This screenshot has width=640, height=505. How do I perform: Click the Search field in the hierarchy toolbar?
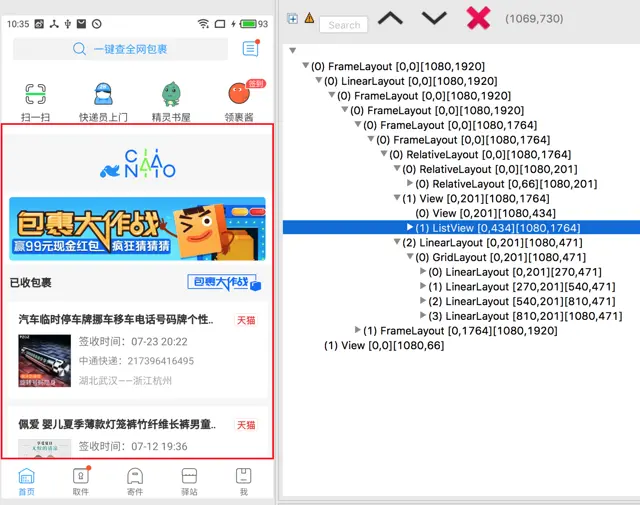(x=344, y=25)
